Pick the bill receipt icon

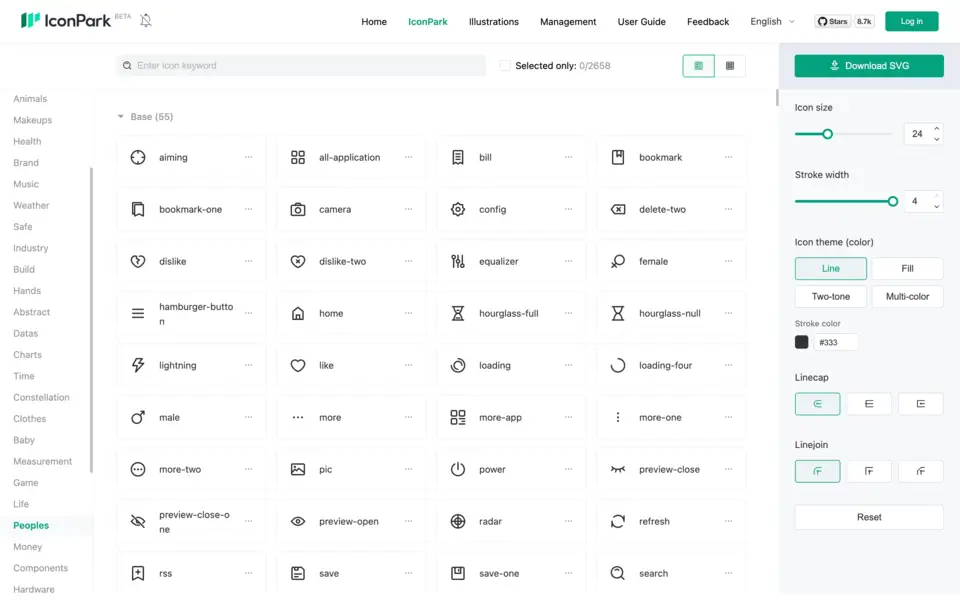(458, 157)
